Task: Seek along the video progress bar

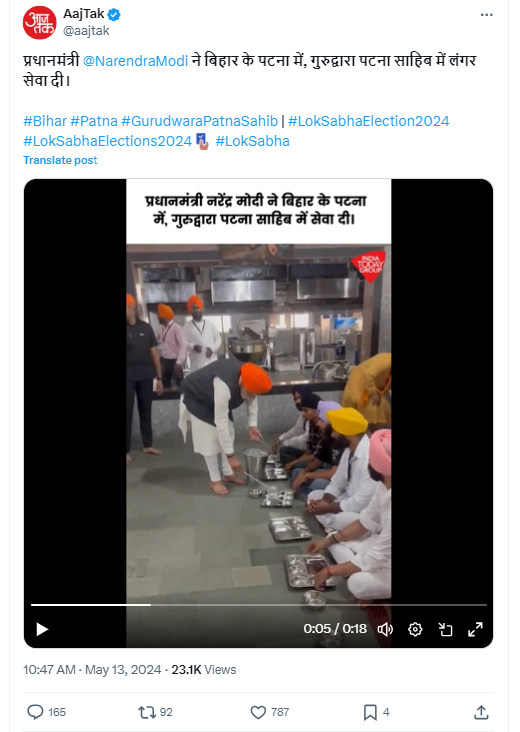Action: 259,605
